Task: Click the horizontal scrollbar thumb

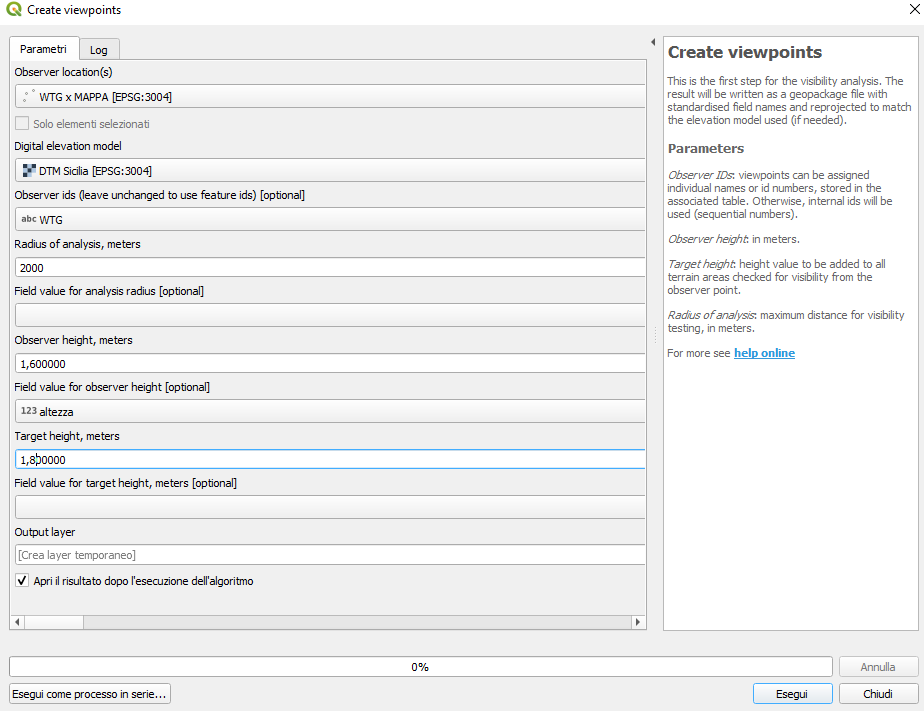Action: click(x=54, y=622)
